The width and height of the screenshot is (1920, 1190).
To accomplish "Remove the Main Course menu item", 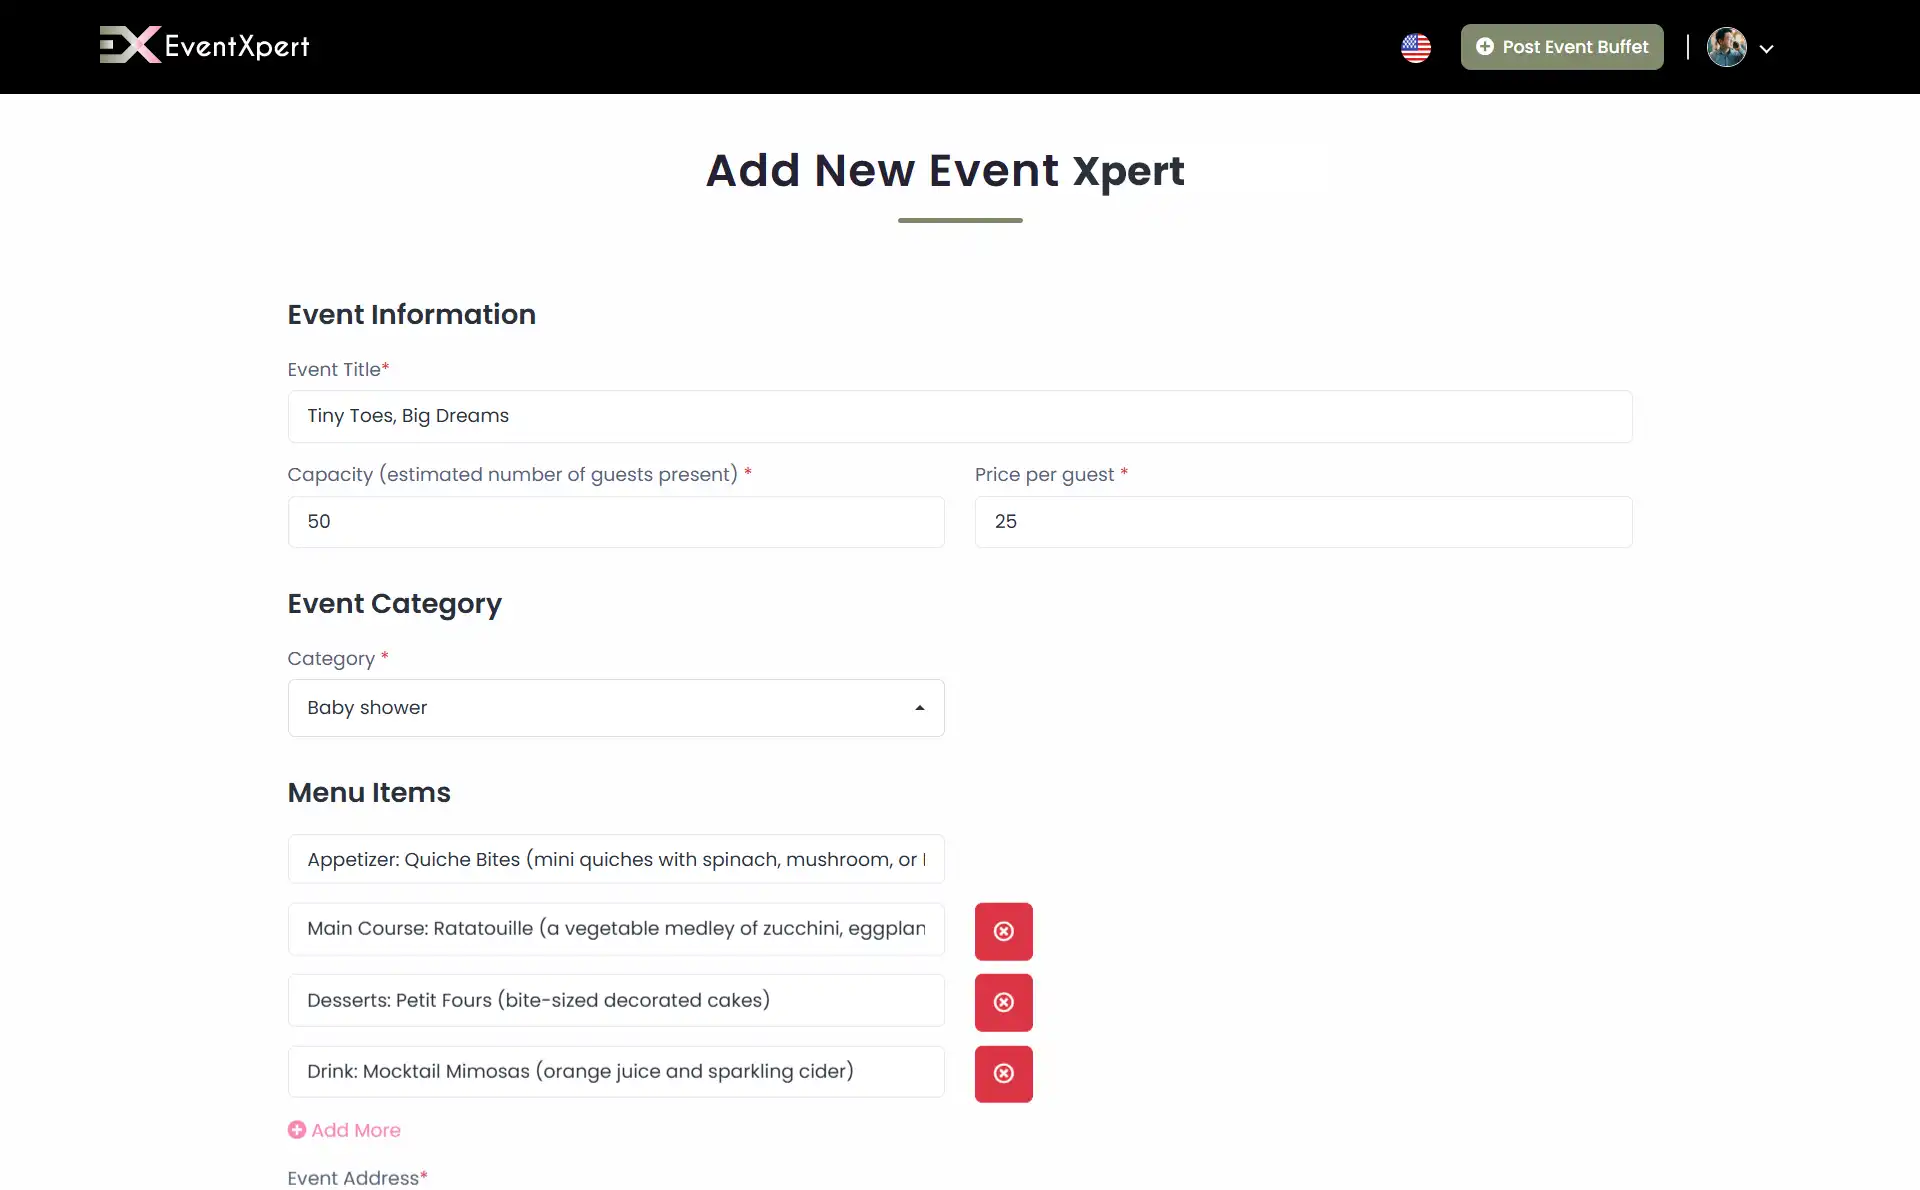I will click(1003, 930).
